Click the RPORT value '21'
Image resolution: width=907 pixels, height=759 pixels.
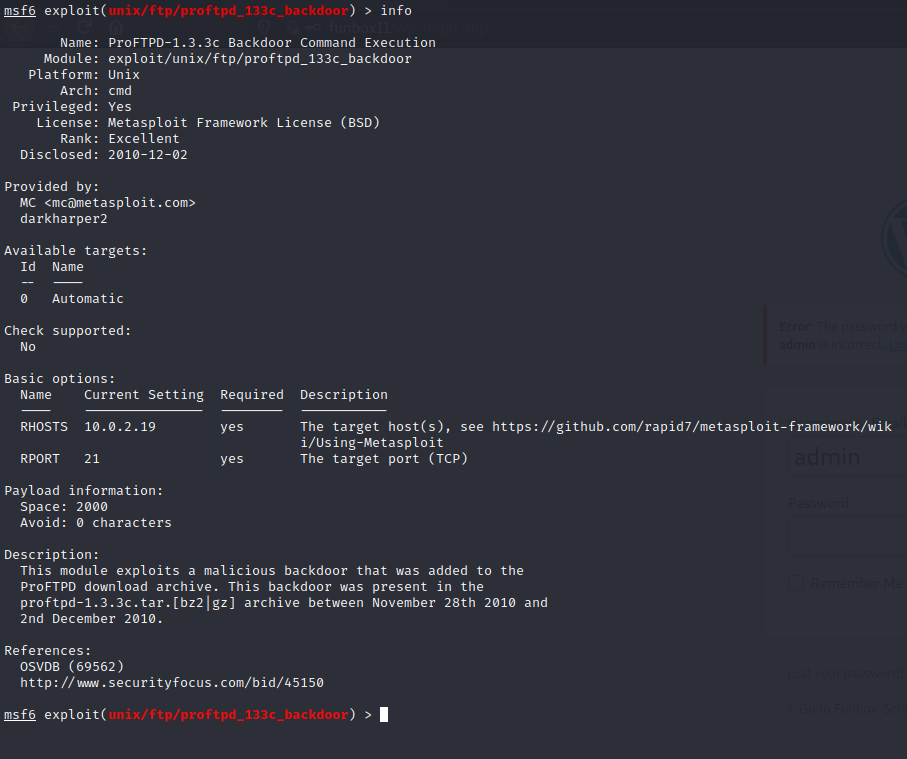point(92,459)
